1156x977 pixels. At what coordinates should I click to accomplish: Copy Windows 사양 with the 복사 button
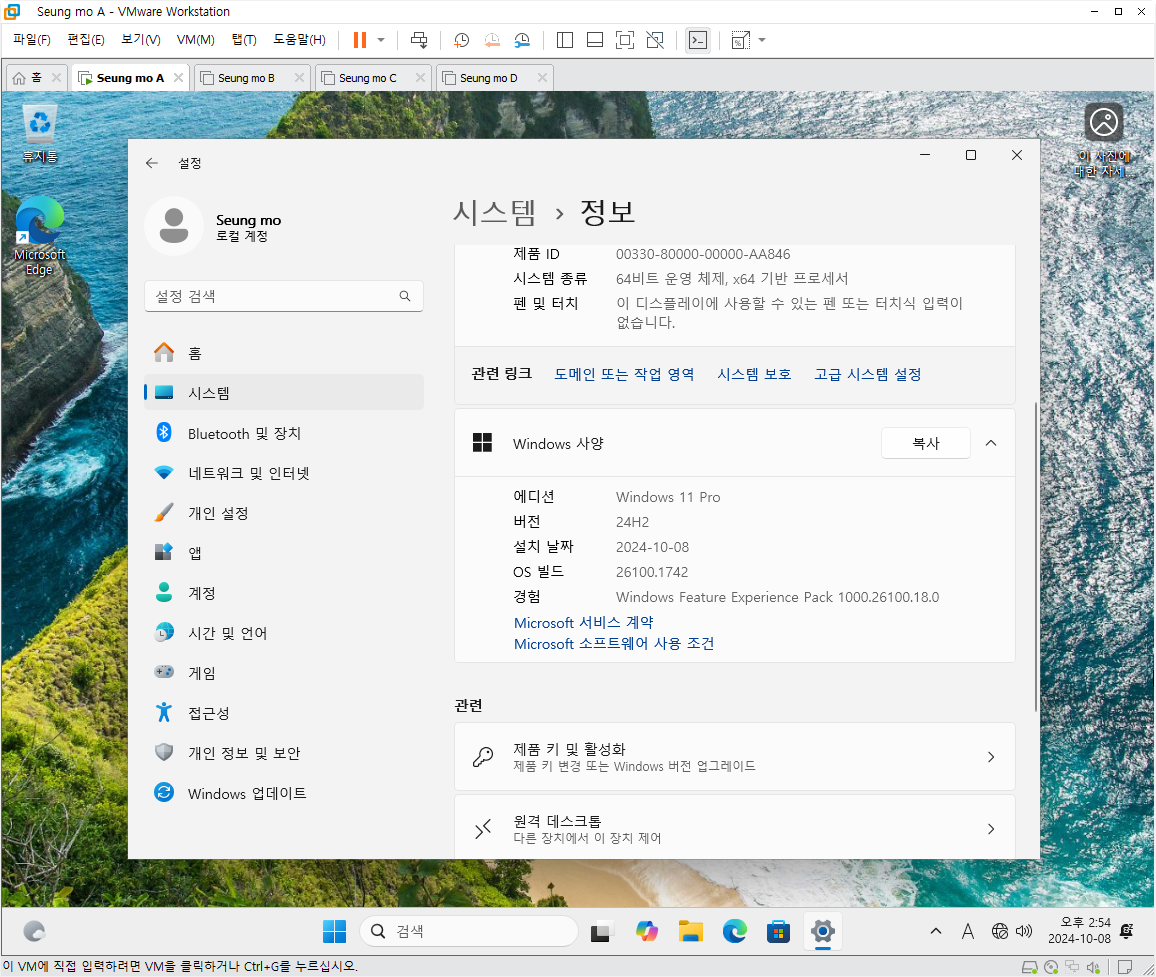(926, 443)
